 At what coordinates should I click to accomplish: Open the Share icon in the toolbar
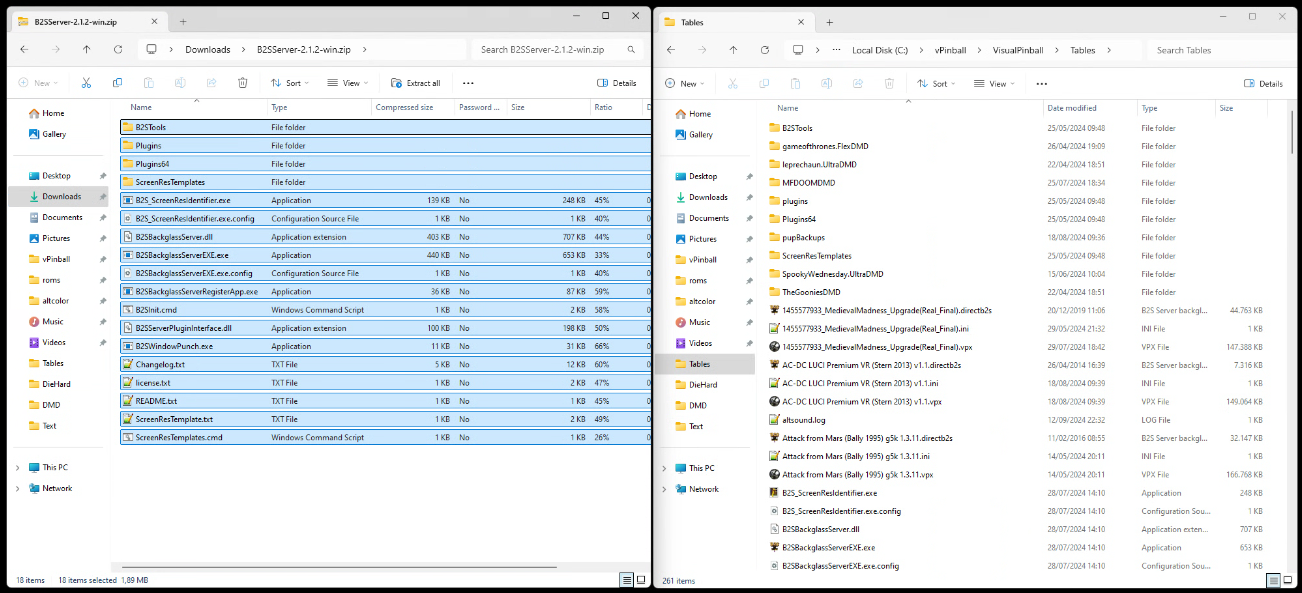point(211,82)
